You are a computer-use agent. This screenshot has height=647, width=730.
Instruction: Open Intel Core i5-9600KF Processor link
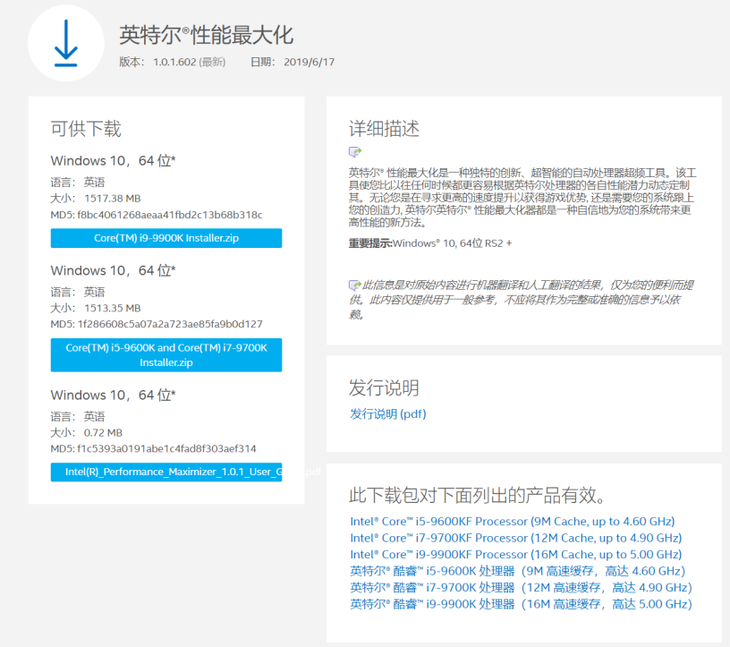512,521
